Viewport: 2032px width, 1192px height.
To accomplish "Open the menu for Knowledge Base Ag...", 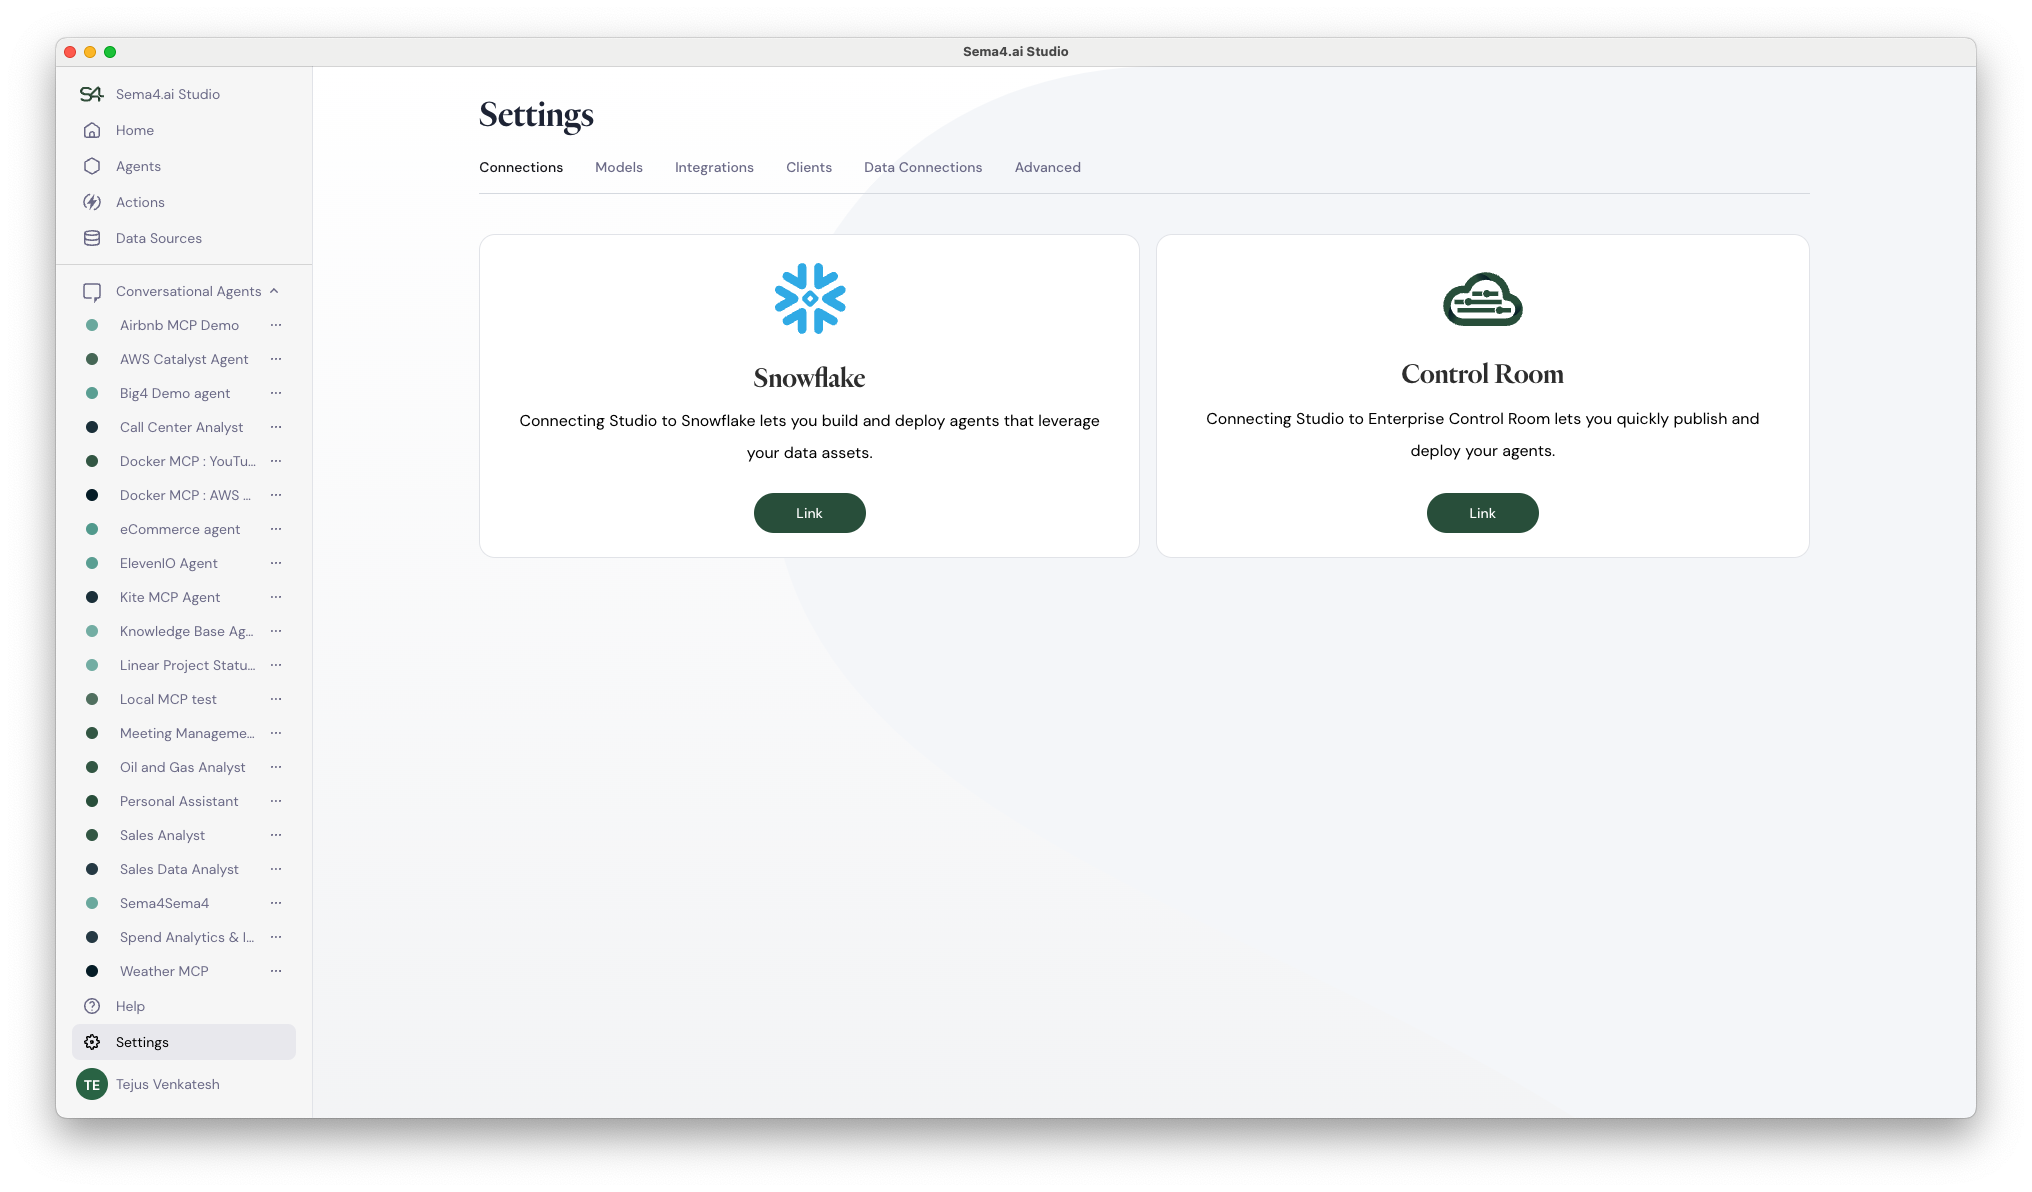I will (x=276, y=631).
